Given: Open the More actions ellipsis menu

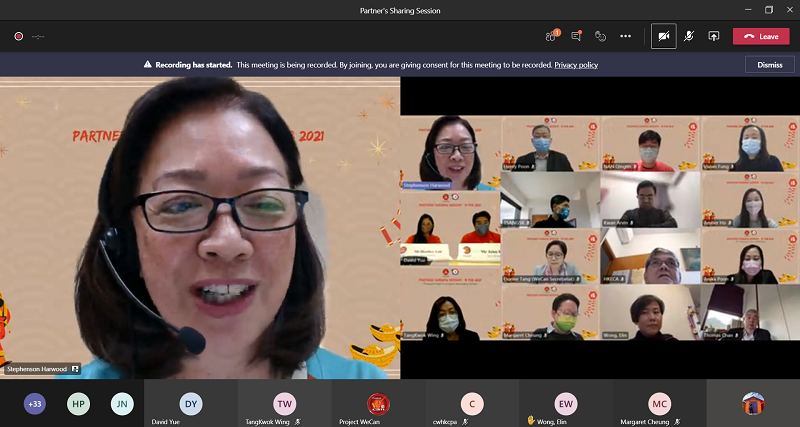Looking at the screenshot, I should click(x=626, y=36).
